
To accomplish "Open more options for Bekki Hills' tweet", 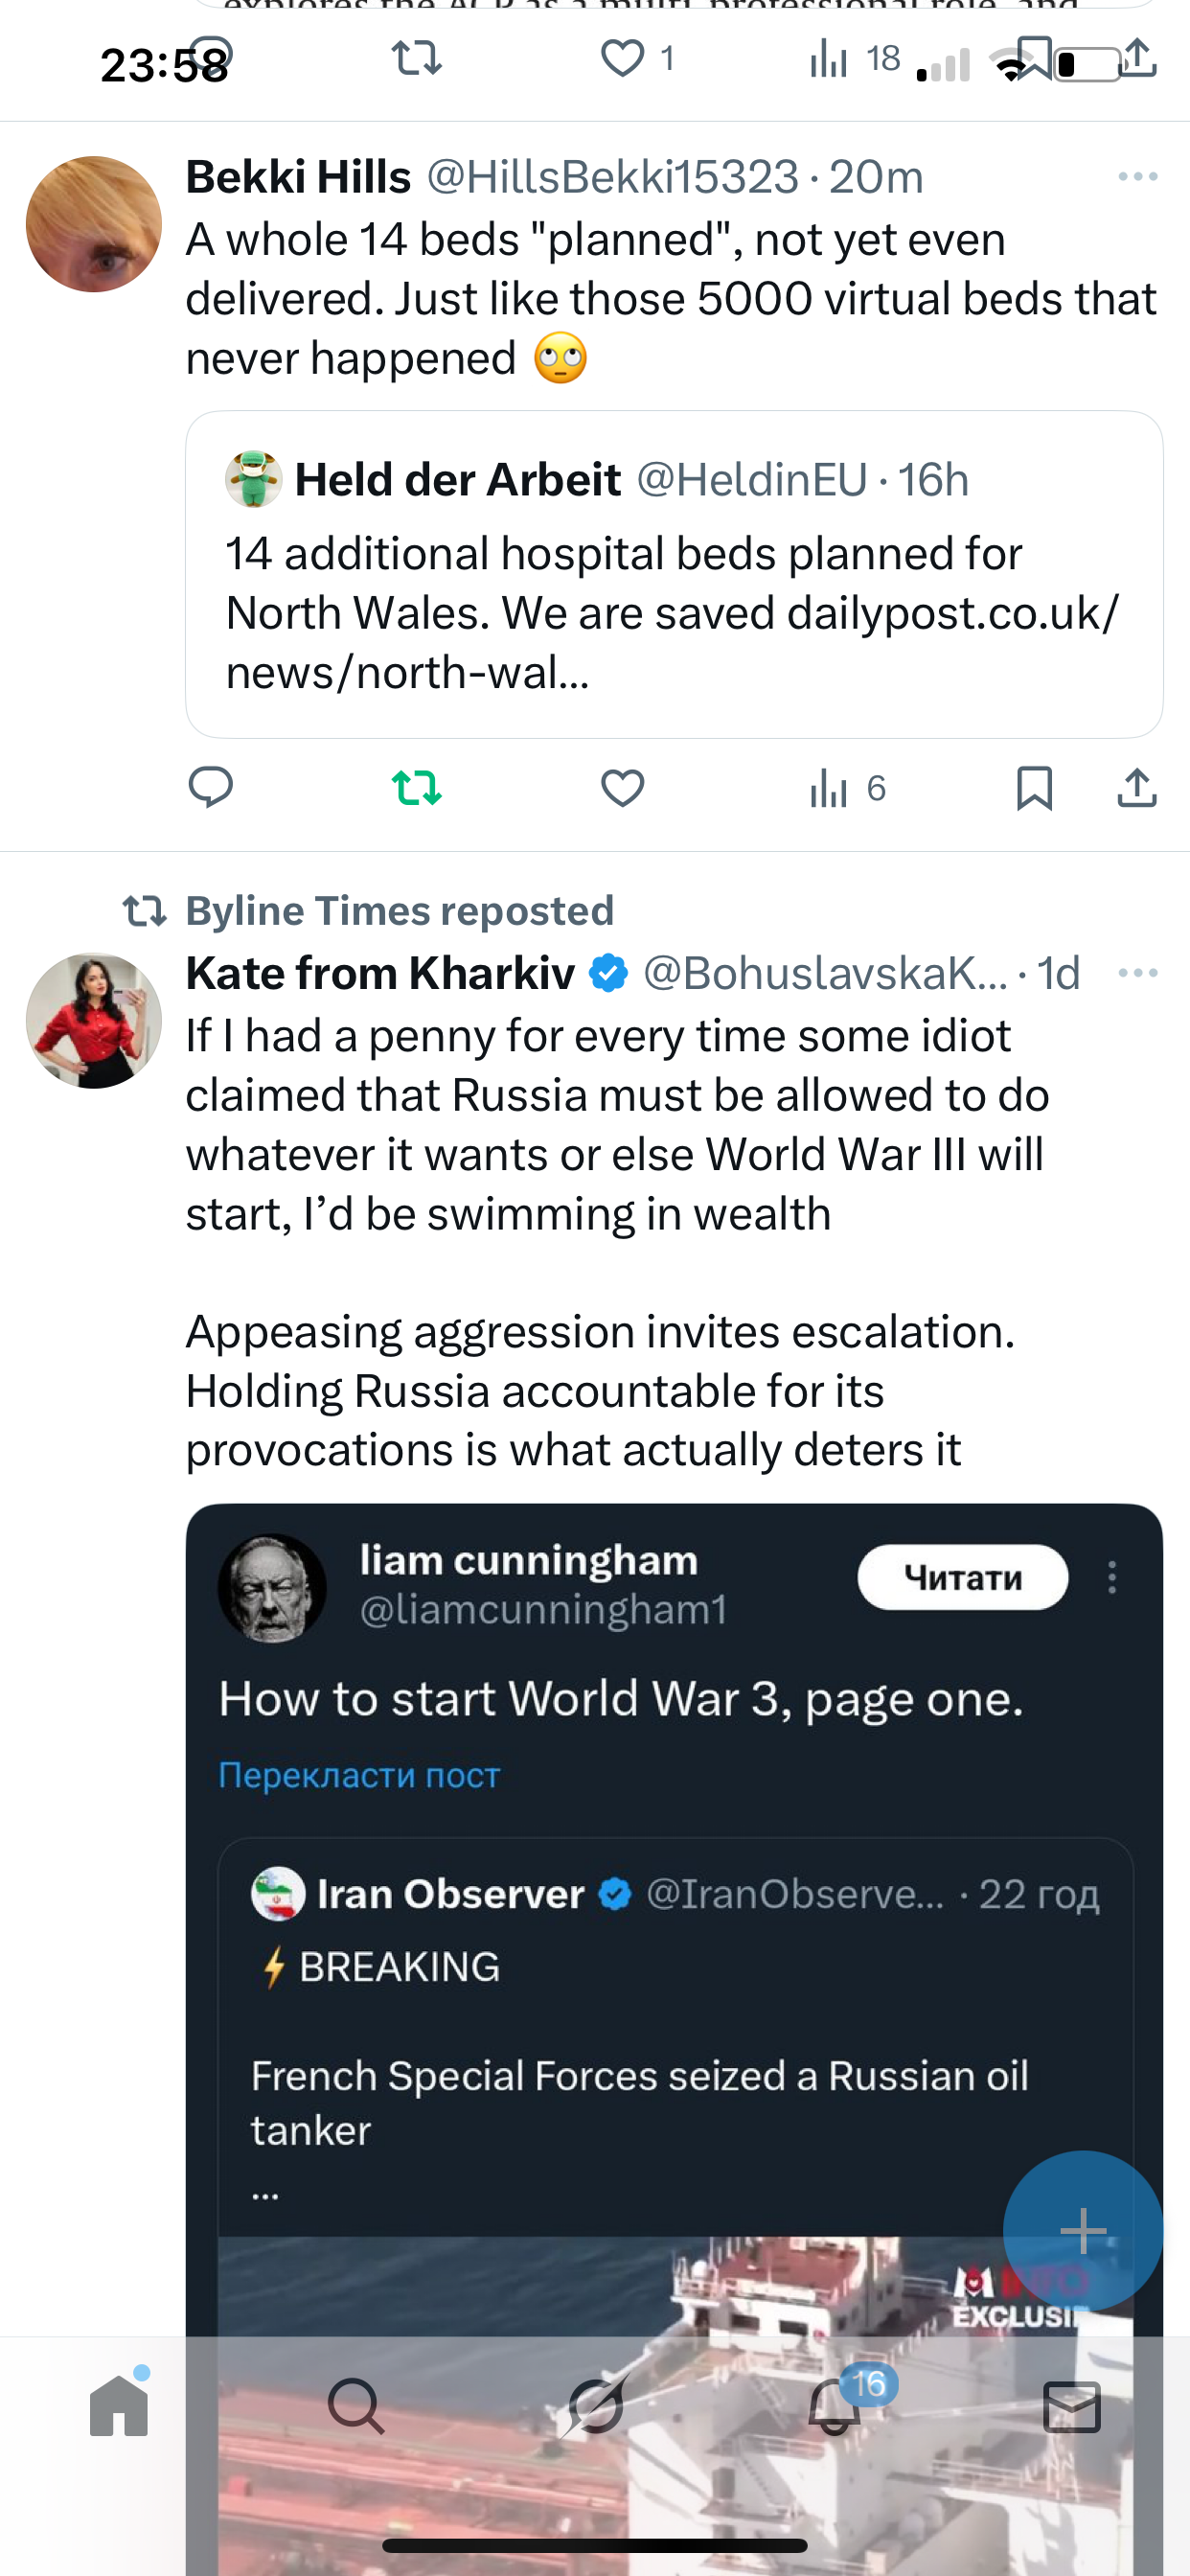I will click(1137, 177).
